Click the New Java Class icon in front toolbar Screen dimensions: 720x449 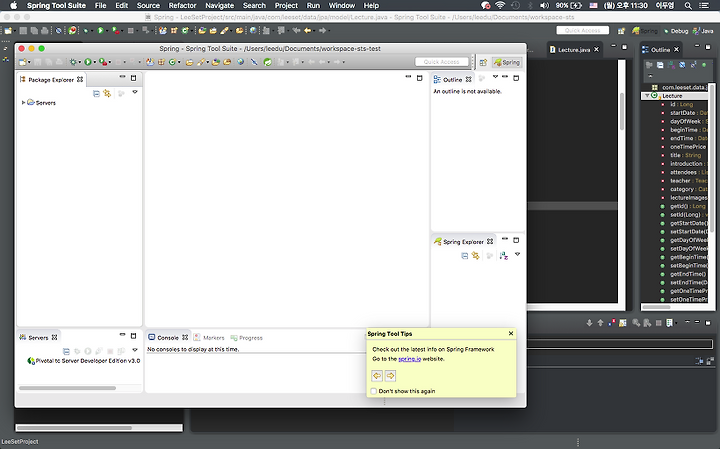pyautogui.click(x=173, y=62)
